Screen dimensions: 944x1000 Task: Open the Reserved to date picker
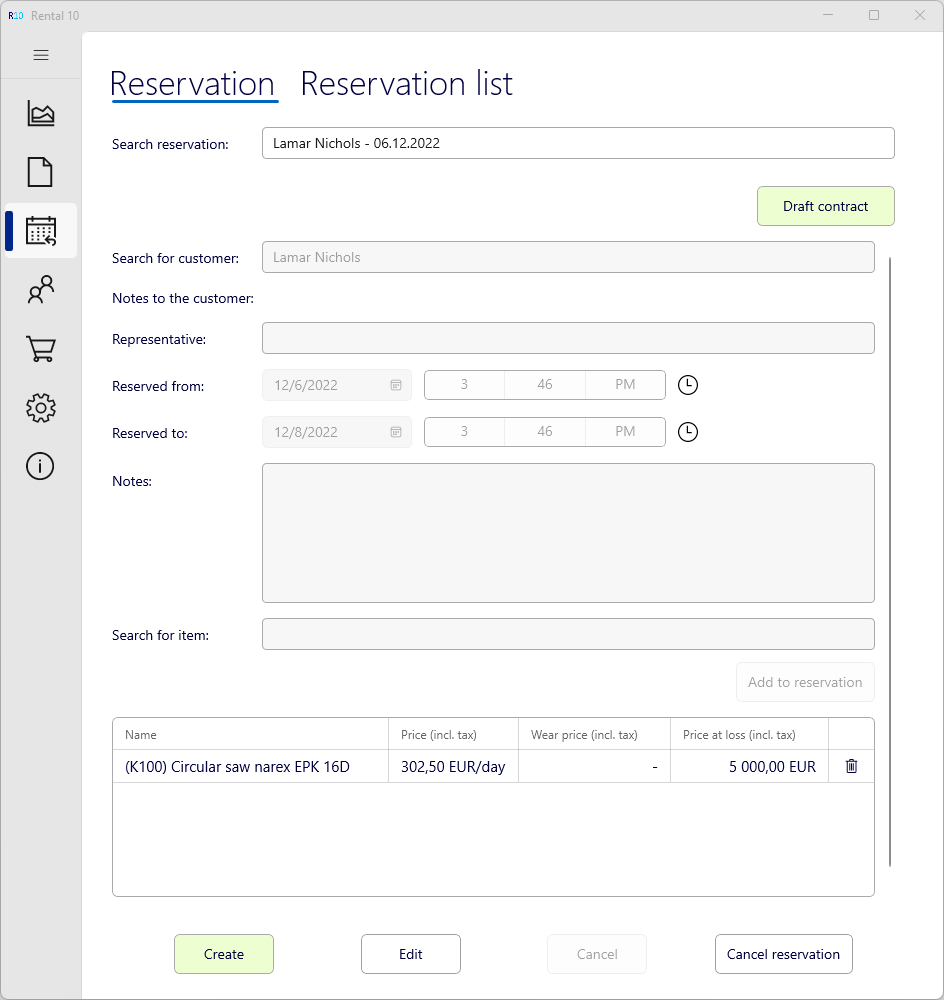click(x=396, y=432)
